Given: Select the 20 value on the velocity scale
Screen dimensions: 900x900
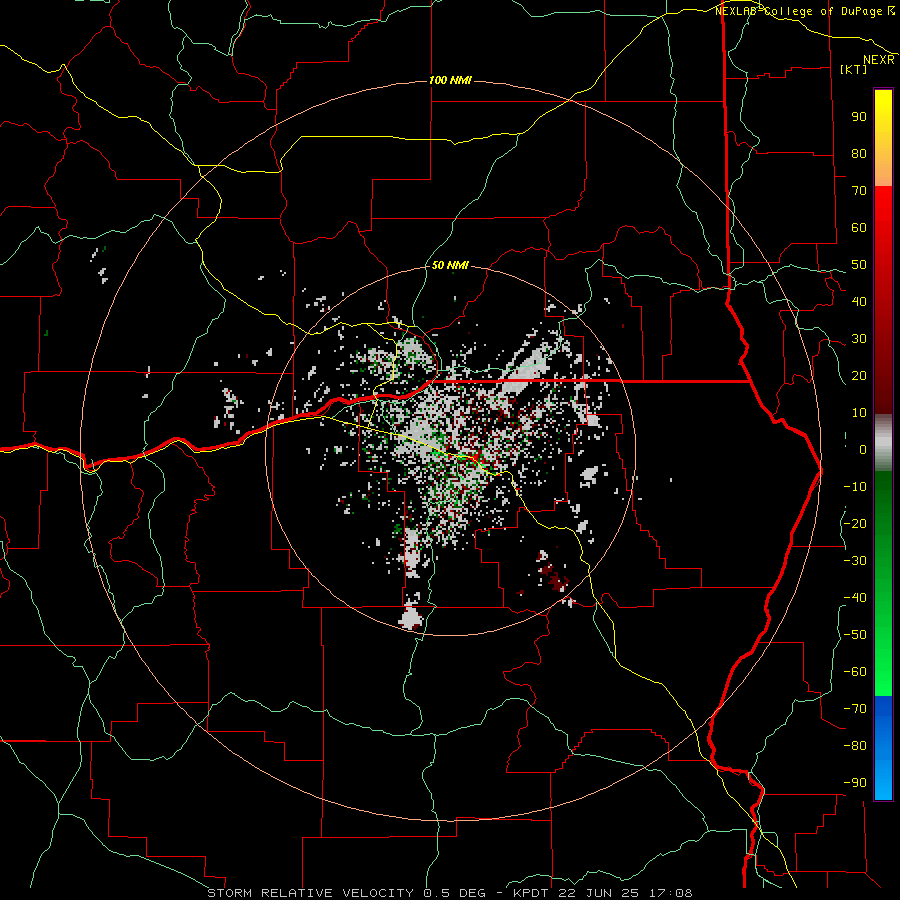Looking at the screenshot, I should (859, 375).
